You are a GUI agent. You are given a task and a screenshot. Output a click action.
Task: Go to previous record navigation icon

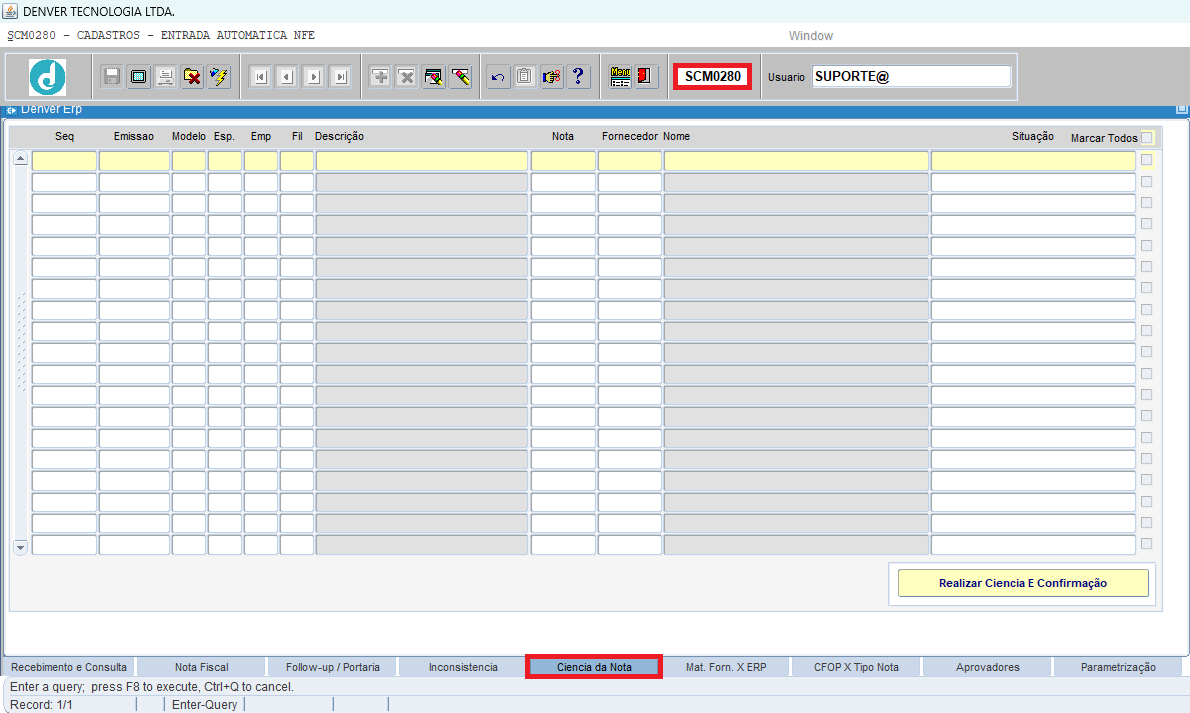coord(287,77)
